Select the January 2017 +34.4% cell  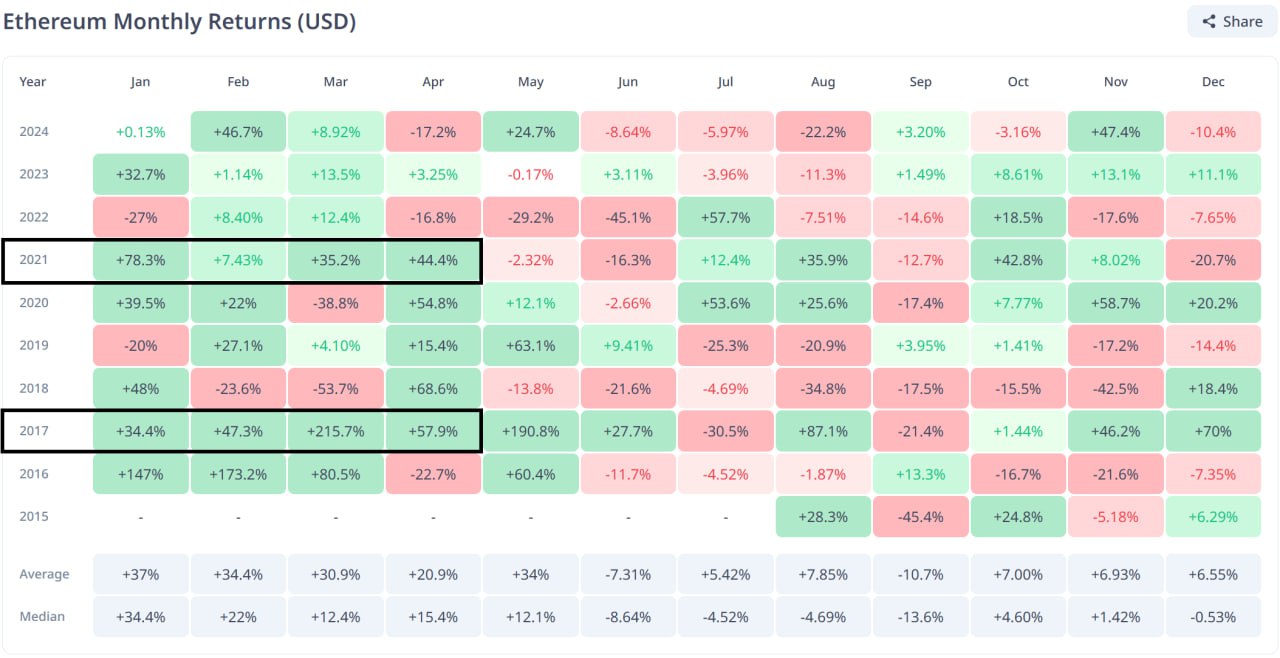(140, 430)
